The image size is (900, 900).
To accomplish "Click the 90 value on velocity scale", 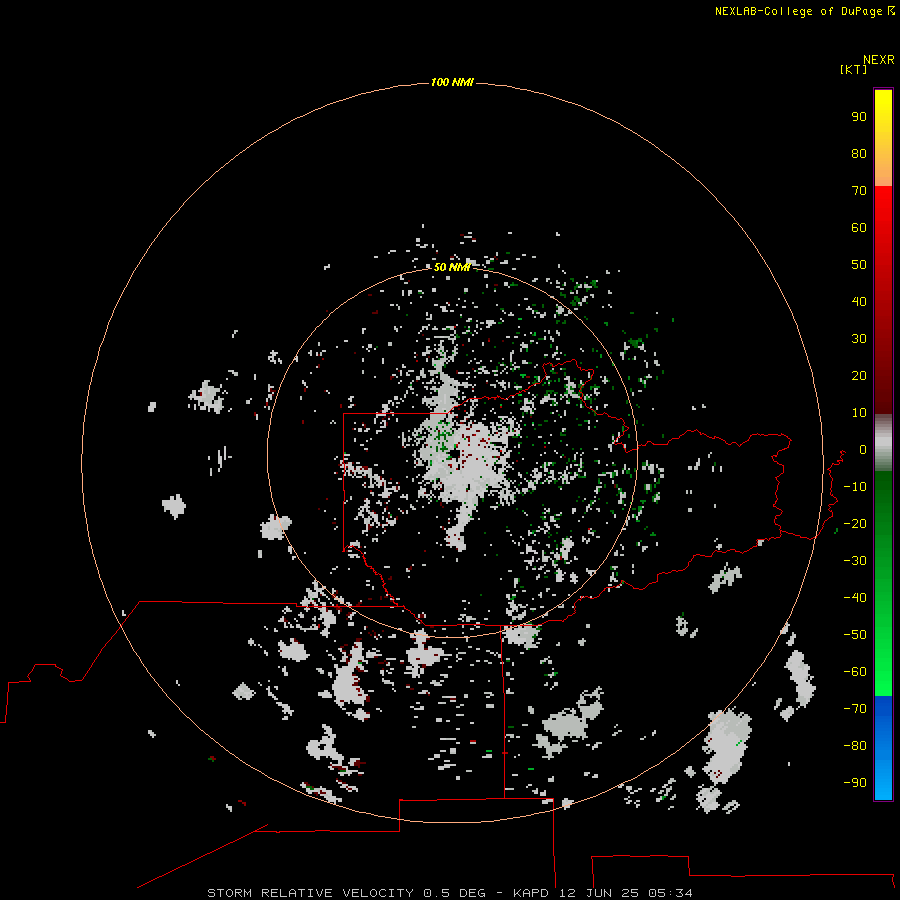I will (859, 117).
